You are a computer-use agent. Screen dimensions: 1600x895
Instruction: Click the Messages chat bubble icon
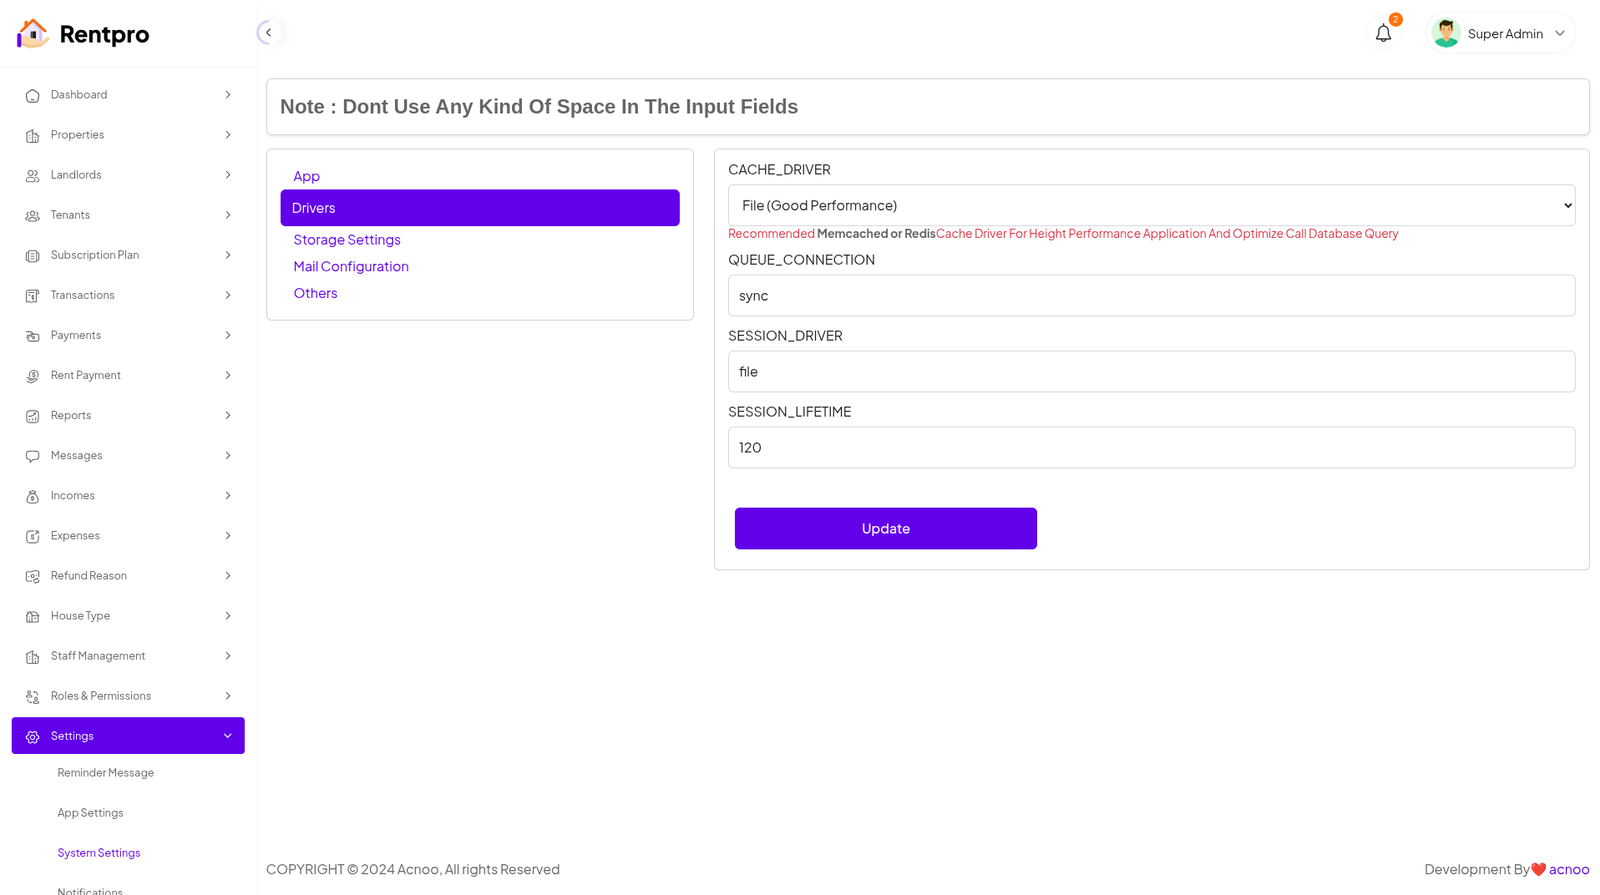(32, 456)
